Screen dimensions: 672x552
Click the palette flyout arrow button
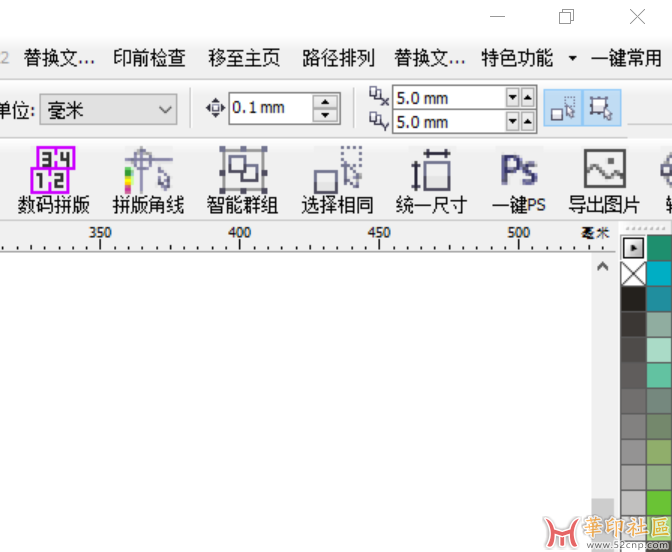point(633,248)
